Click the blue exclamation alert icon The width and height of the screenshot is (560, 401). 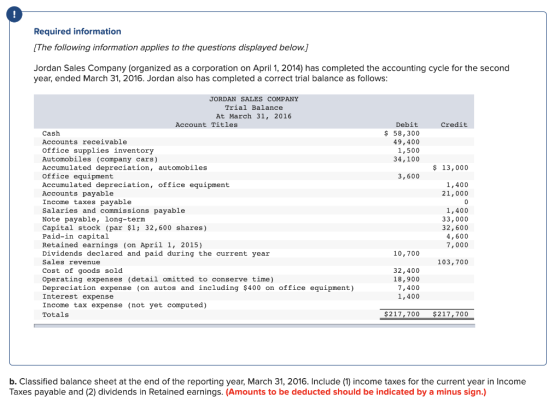pyautogui.click(x=14, y=15)
